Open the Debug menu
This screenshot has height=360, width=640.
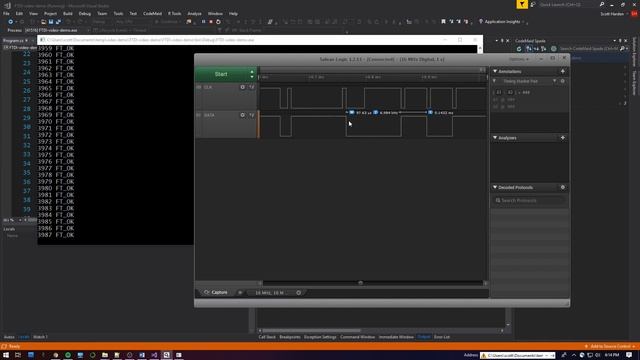click(84, 14)
